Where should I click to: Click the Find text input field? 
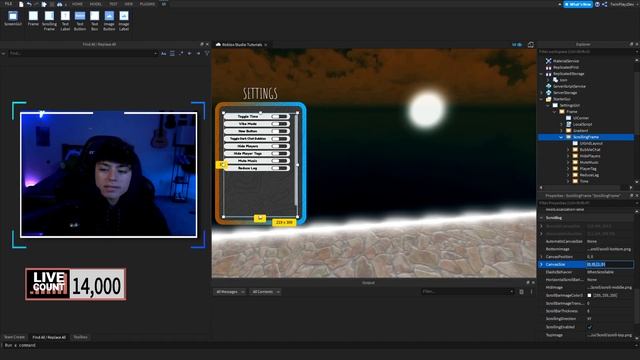tap(82, 53)
